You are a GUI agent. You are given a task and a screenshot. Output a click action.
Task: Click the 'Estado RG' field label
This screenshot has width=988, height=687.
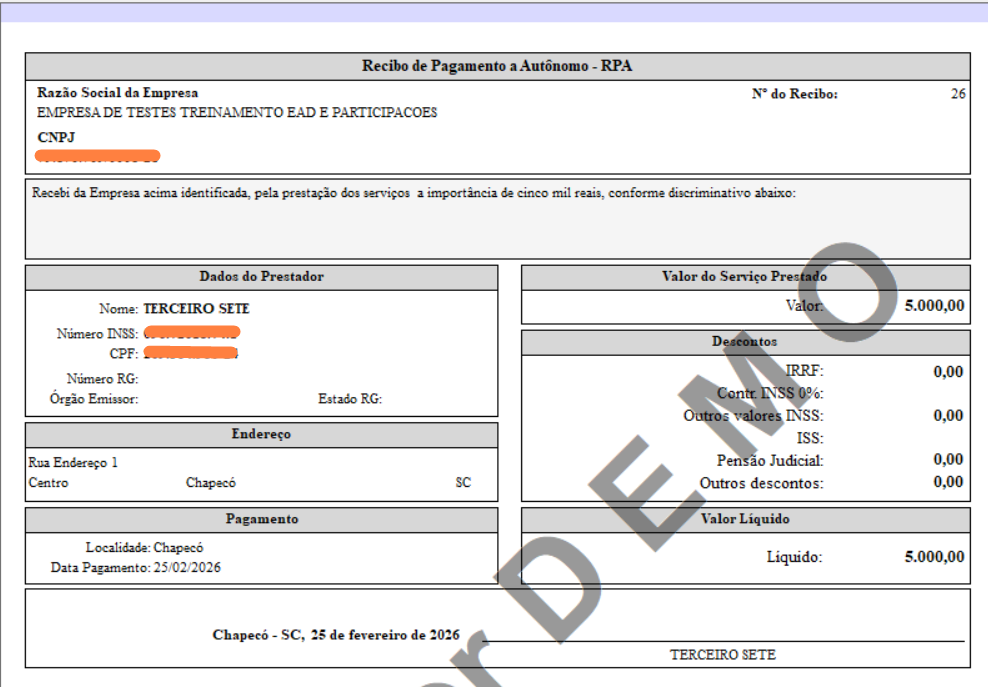click(x=350, y=399)
